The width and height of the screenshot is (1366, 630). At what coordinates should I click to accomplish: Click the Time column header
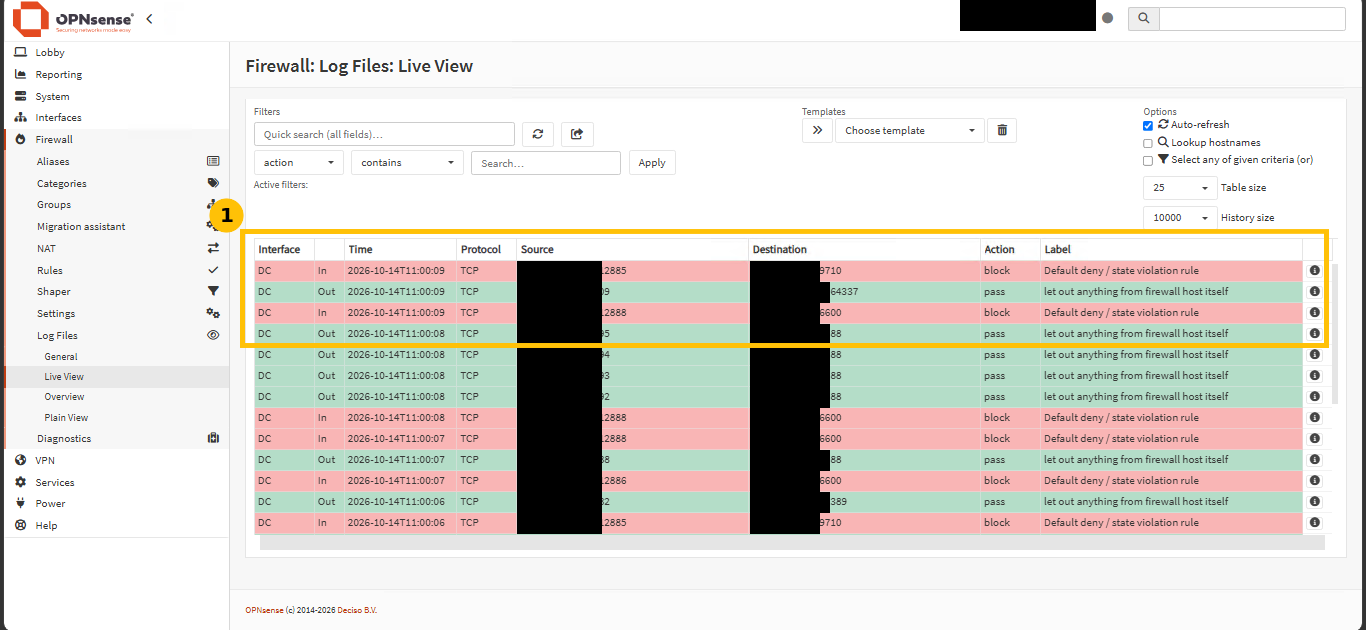pos(360,249)
